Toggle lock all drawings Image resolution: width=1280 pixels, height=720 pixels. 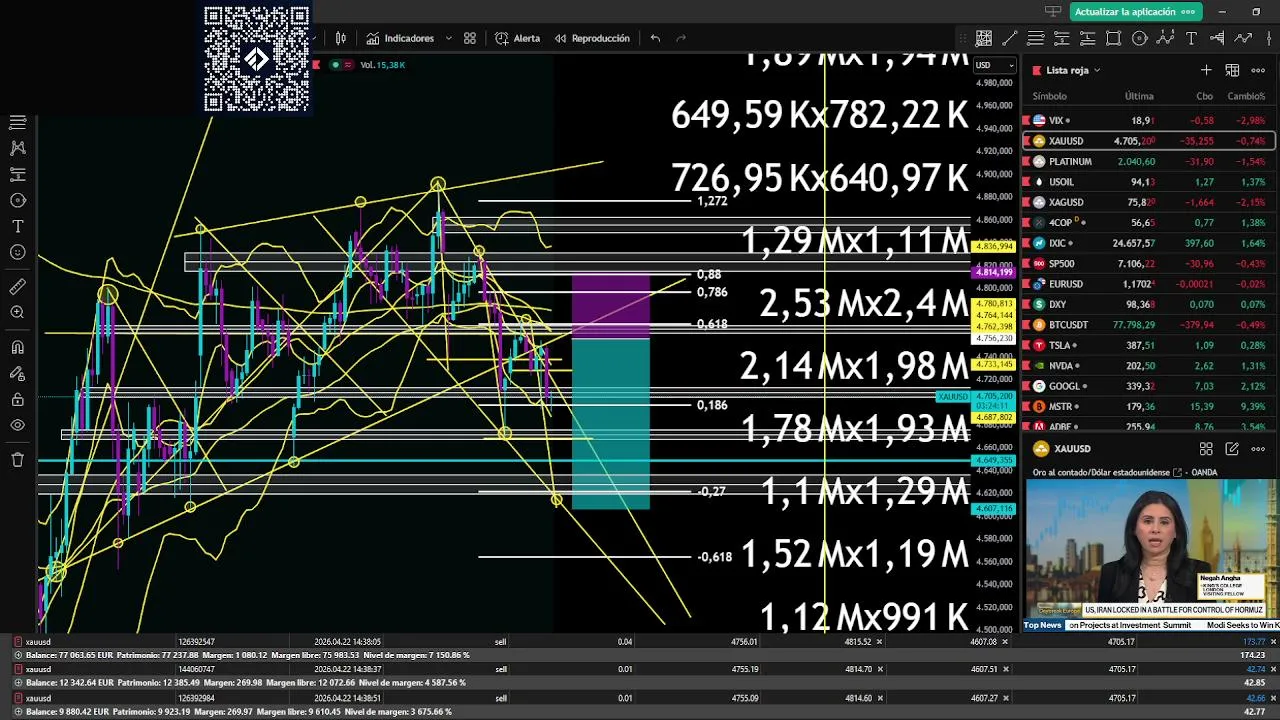(x=17, y=400)
